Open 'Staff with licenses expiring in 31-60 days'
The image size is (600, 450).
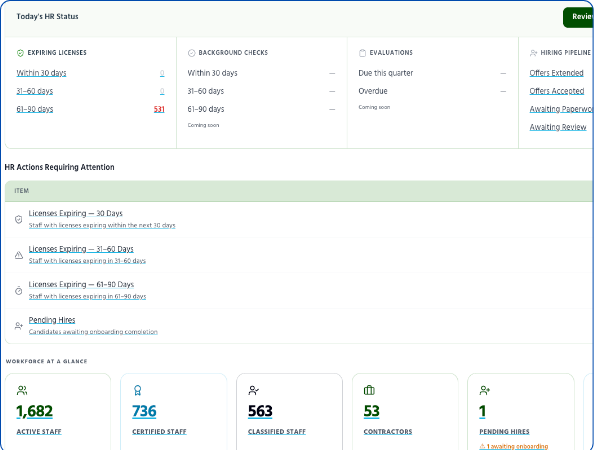point(87,261)
